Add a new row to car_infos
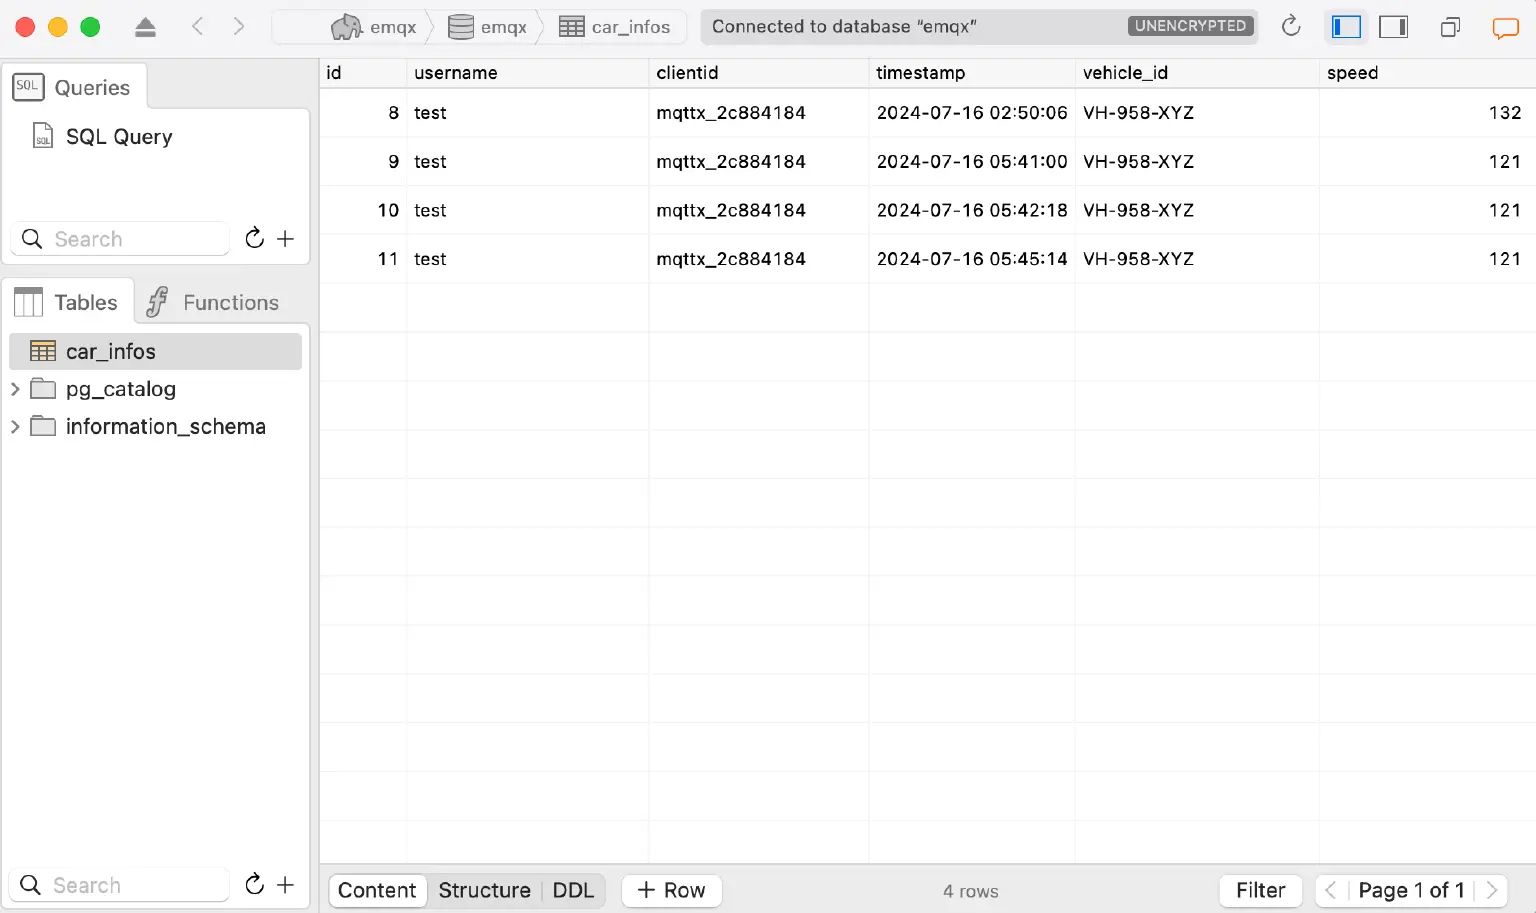Image resolution: width=1536 pixels, height=913 pixels. pos(671,890)
